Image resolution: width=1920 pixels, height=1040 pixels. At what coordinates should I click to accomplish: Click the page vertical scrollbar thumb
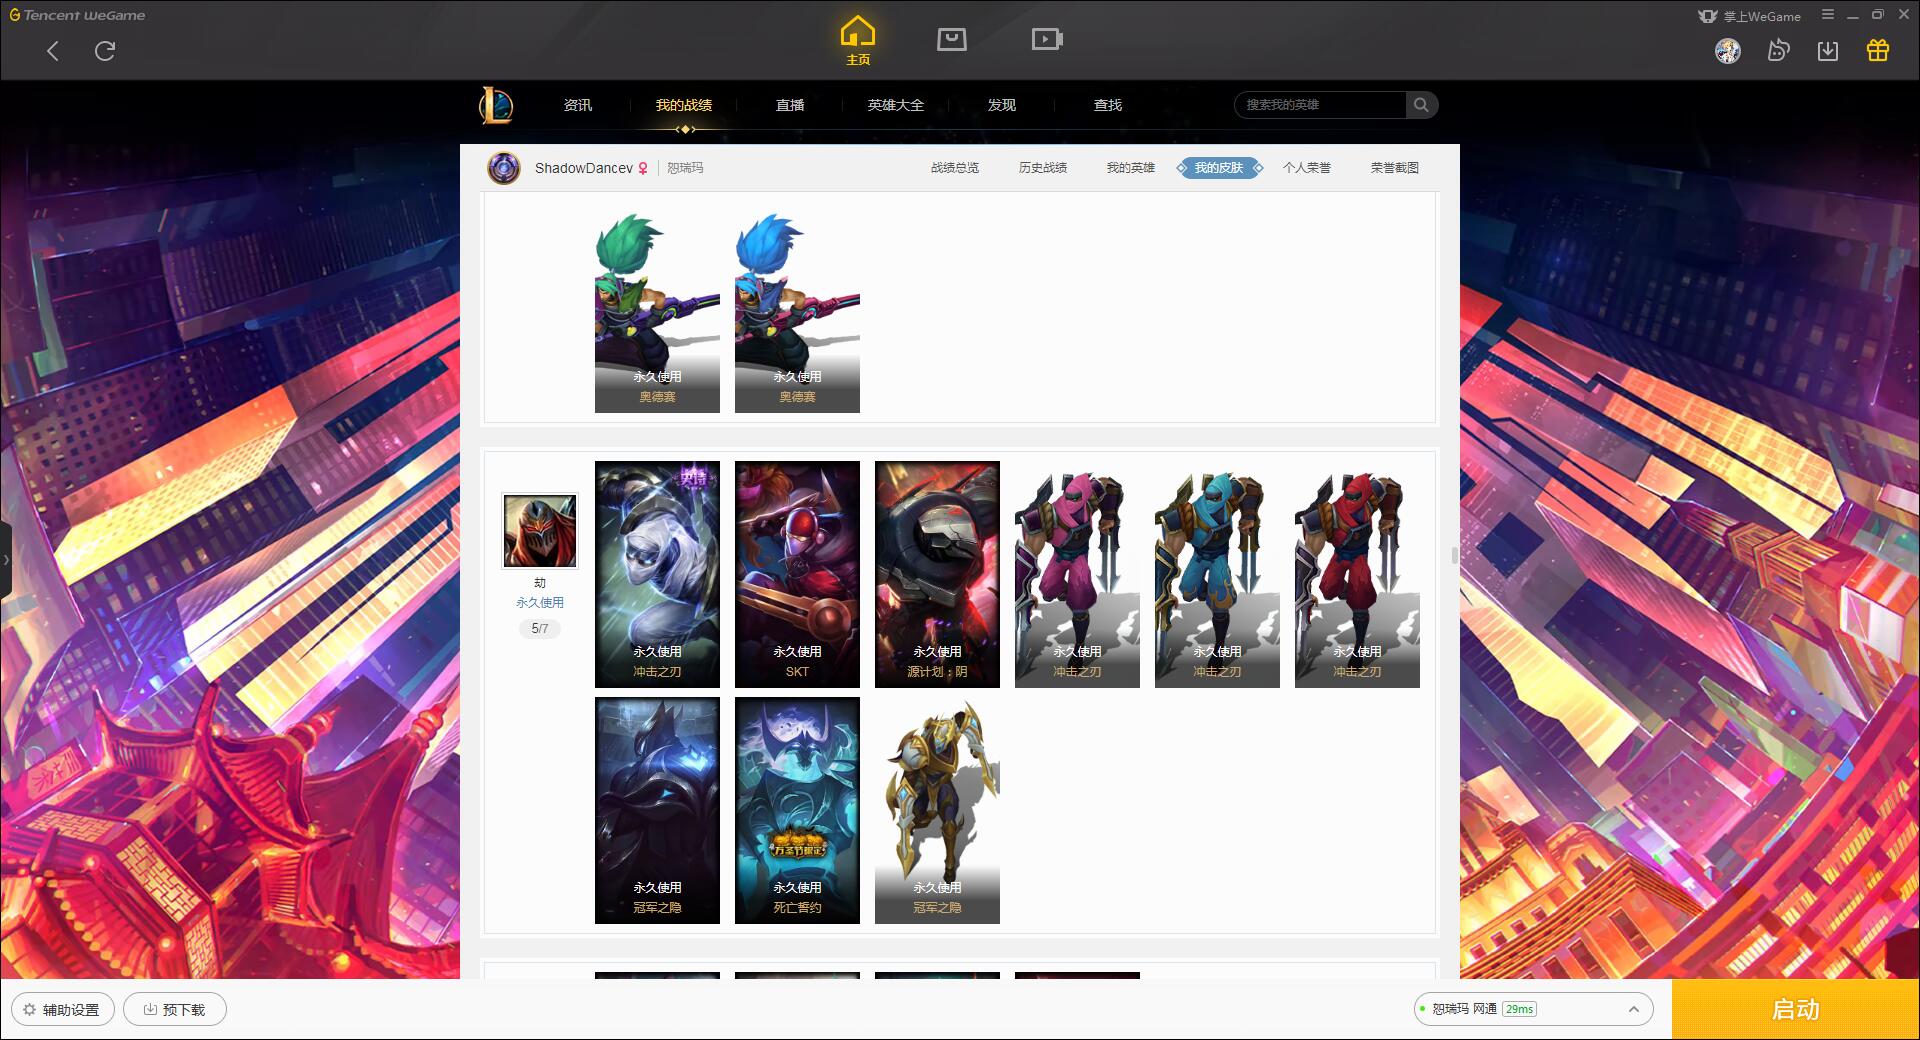point(1454,554)
